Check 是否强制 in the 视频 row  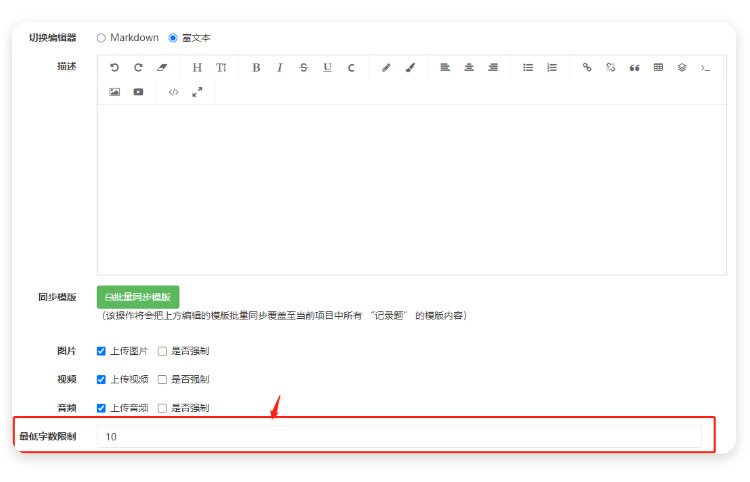[162, 380]
